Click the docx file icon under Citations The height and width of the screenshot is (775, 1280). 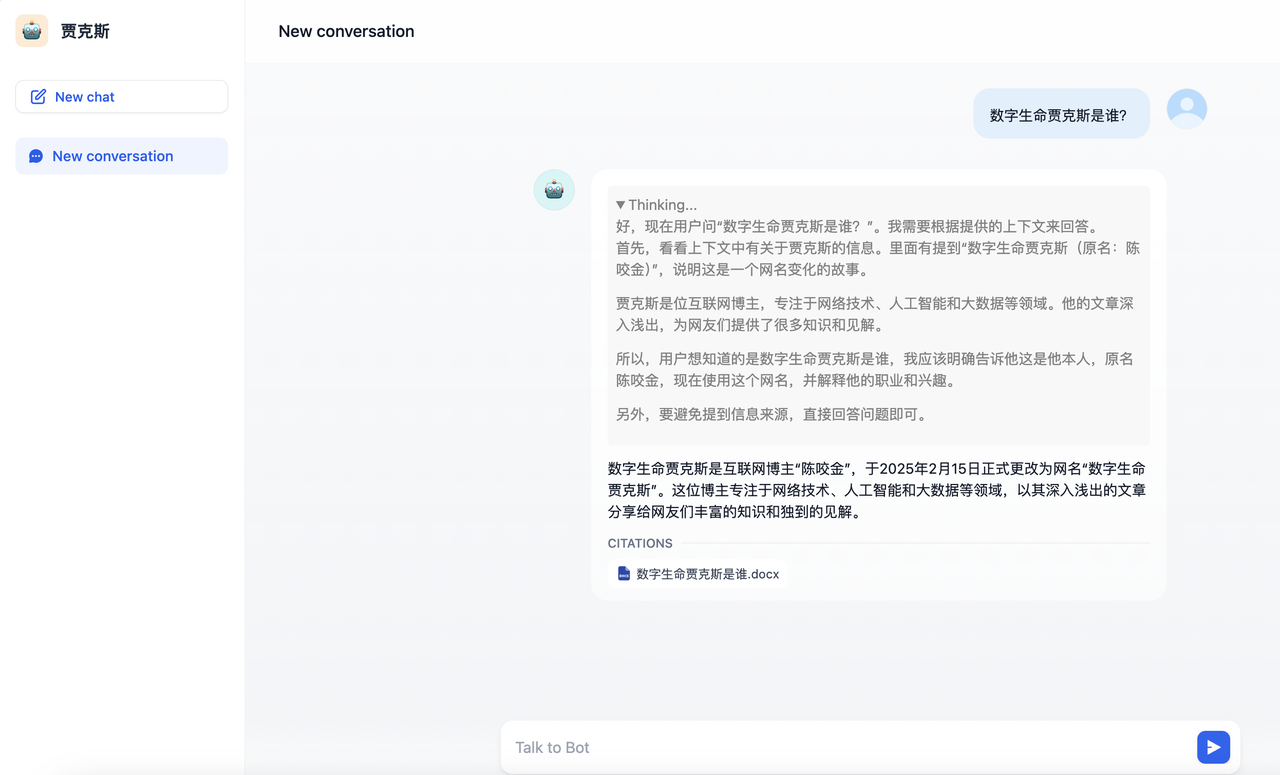[x=624, y=574]
